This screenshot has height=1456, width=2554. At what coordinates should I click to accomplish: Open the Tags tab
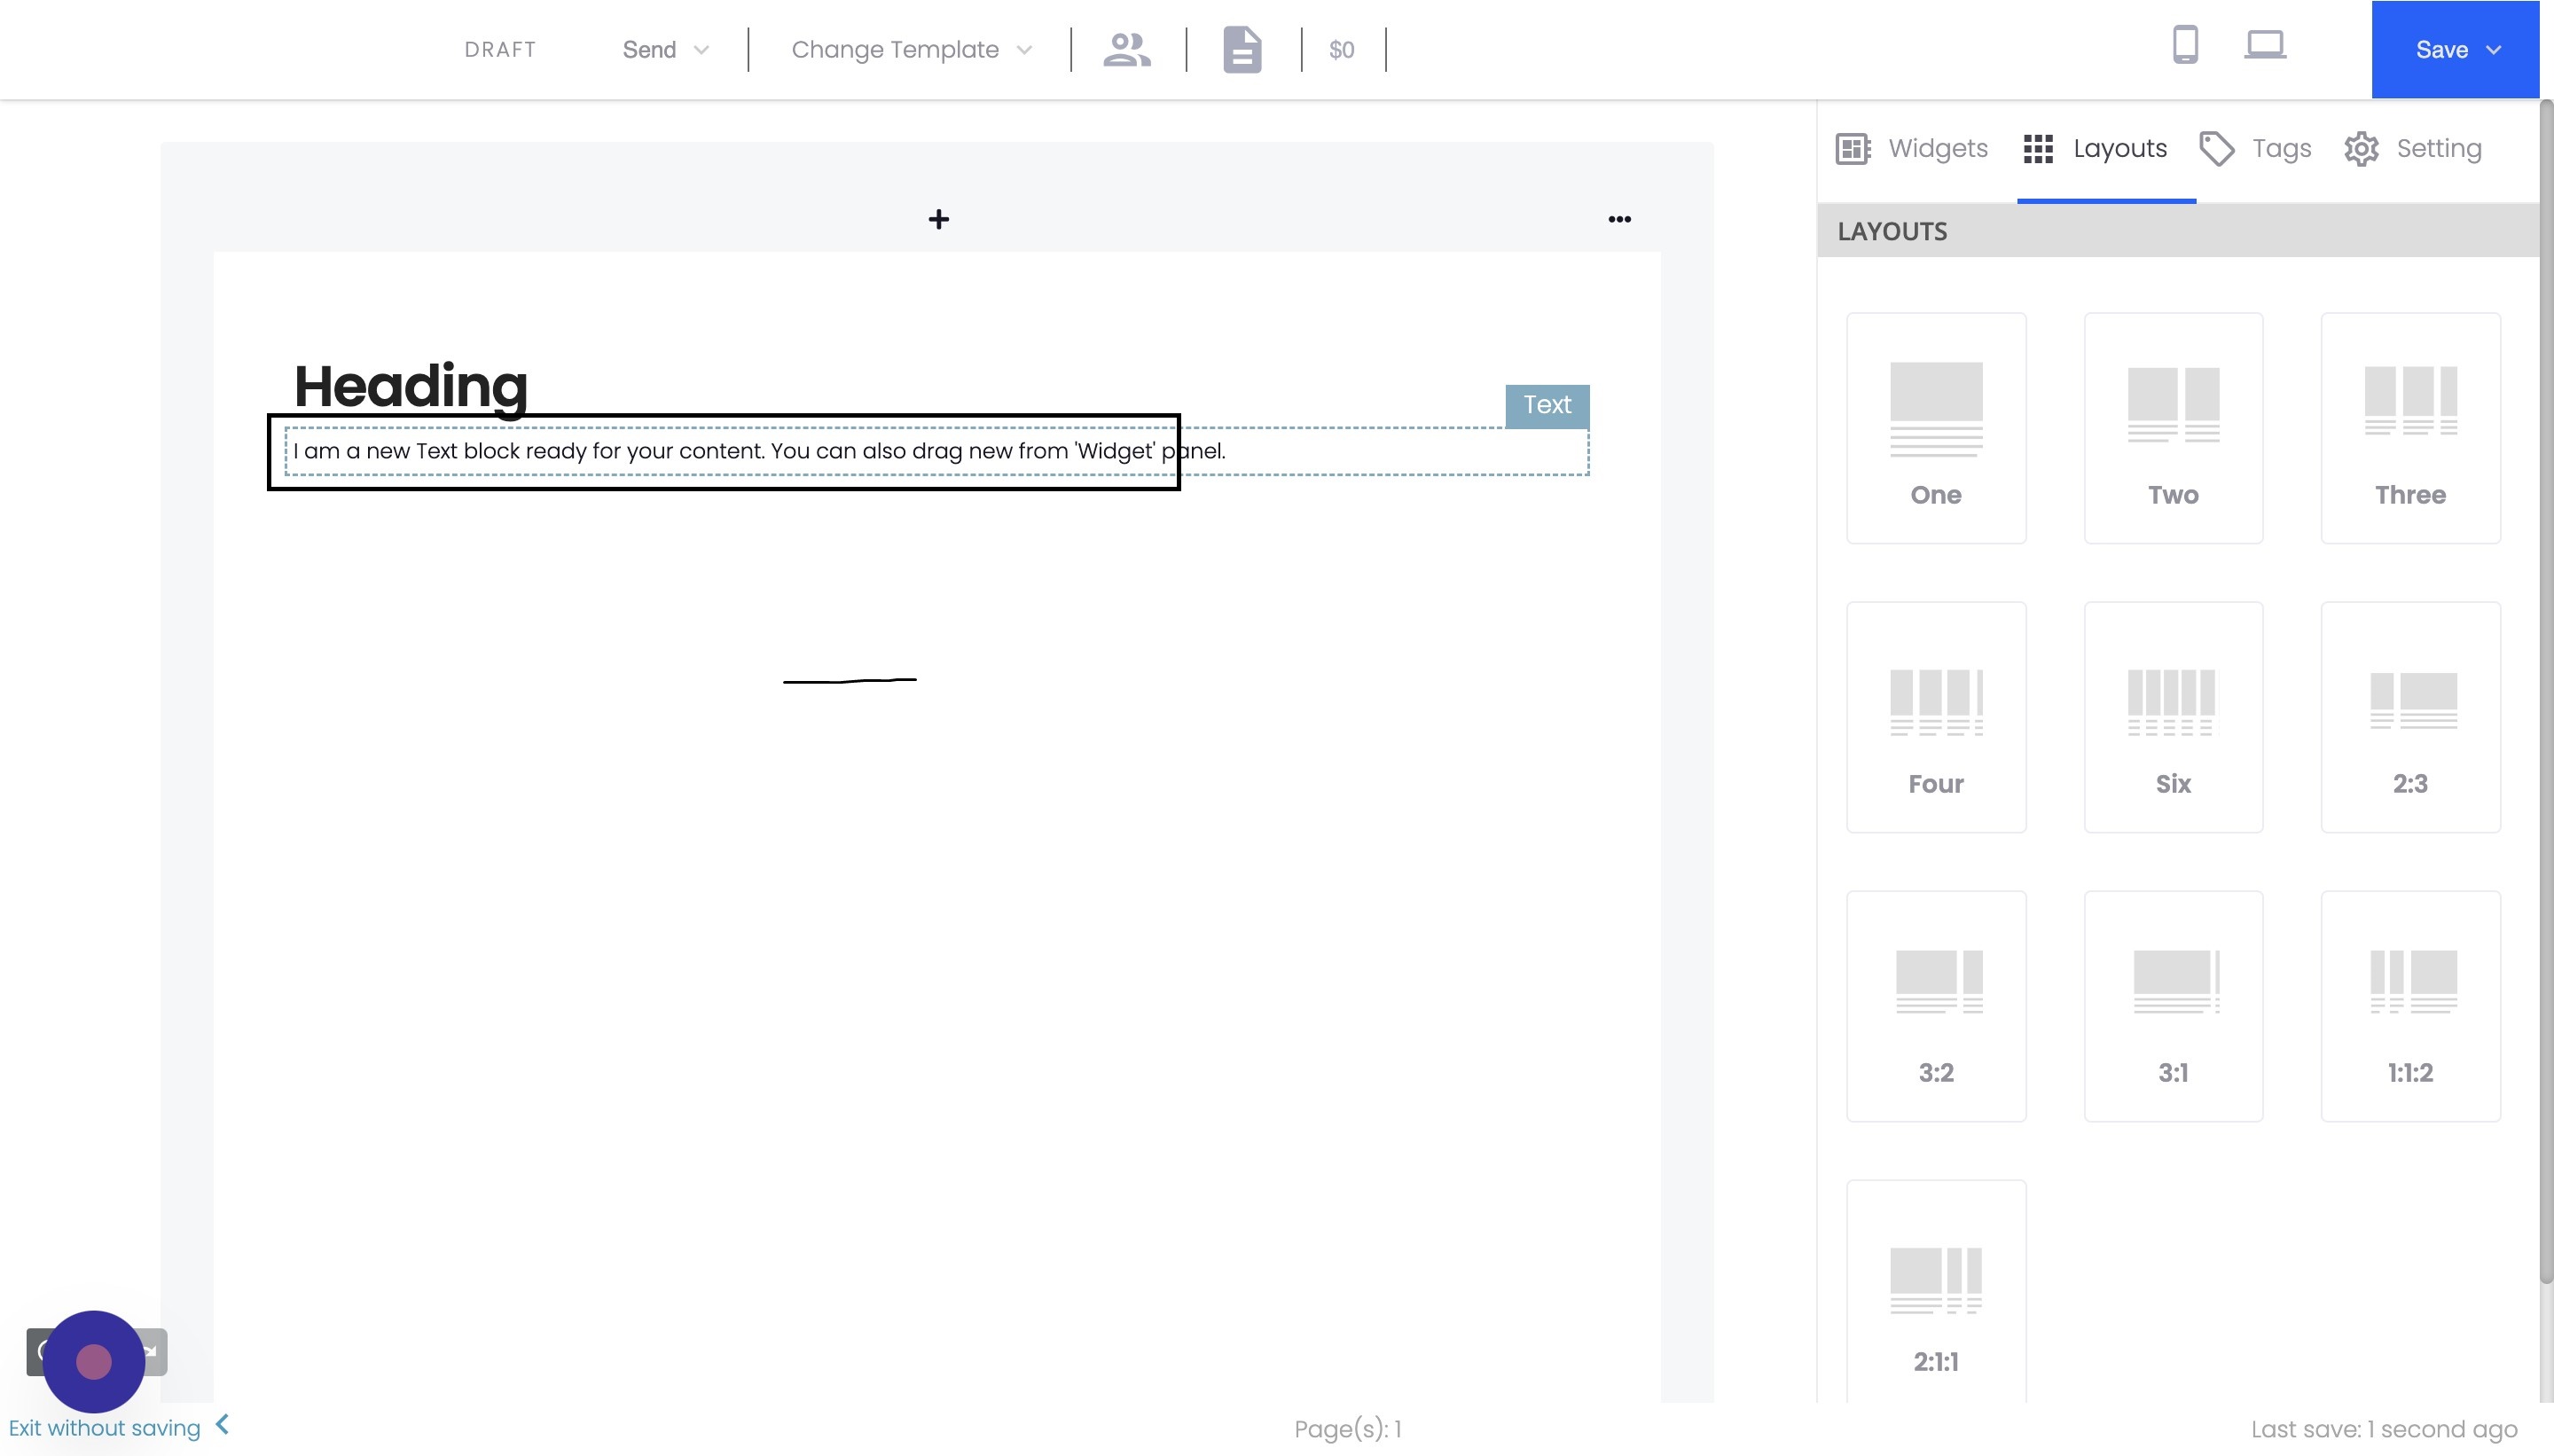coord(2256,148)
